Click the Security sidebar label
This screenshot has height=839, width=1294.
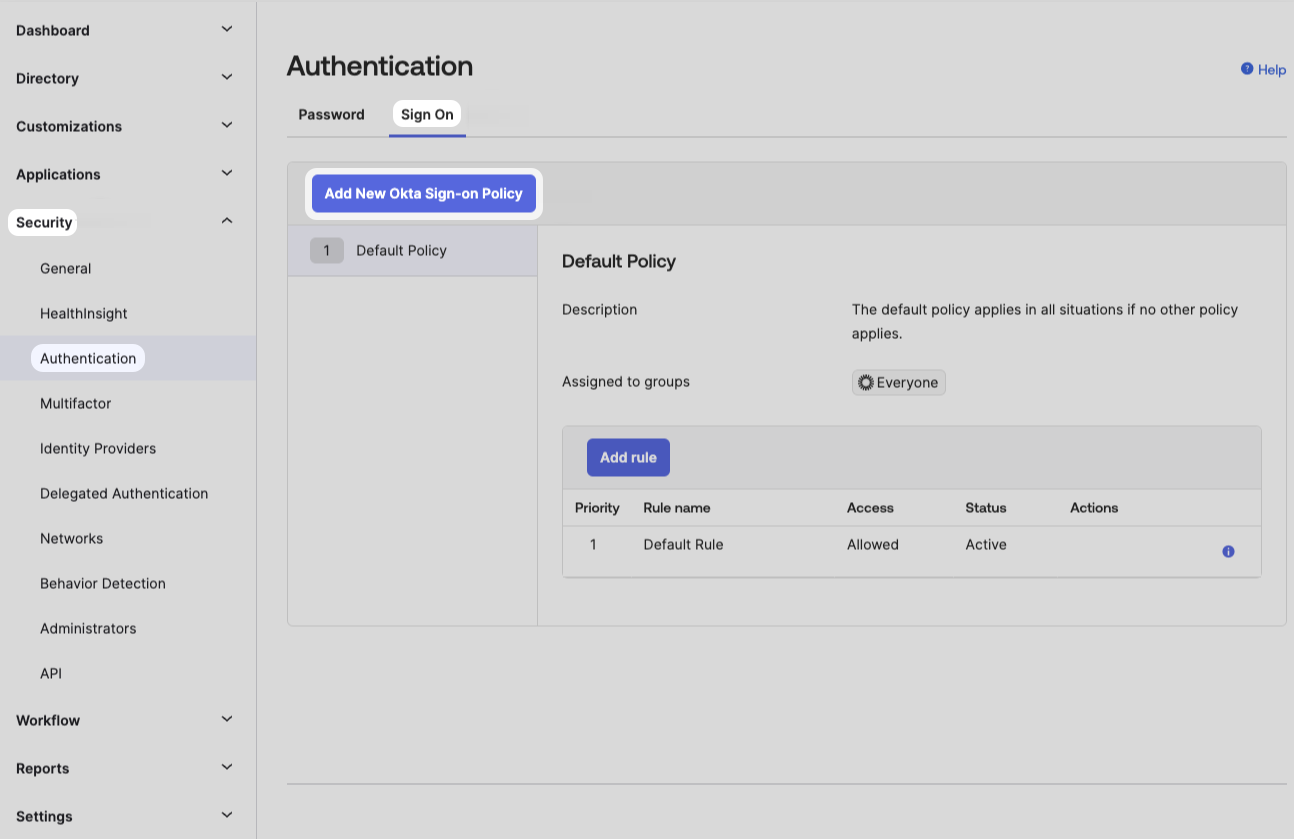(44, 222)
